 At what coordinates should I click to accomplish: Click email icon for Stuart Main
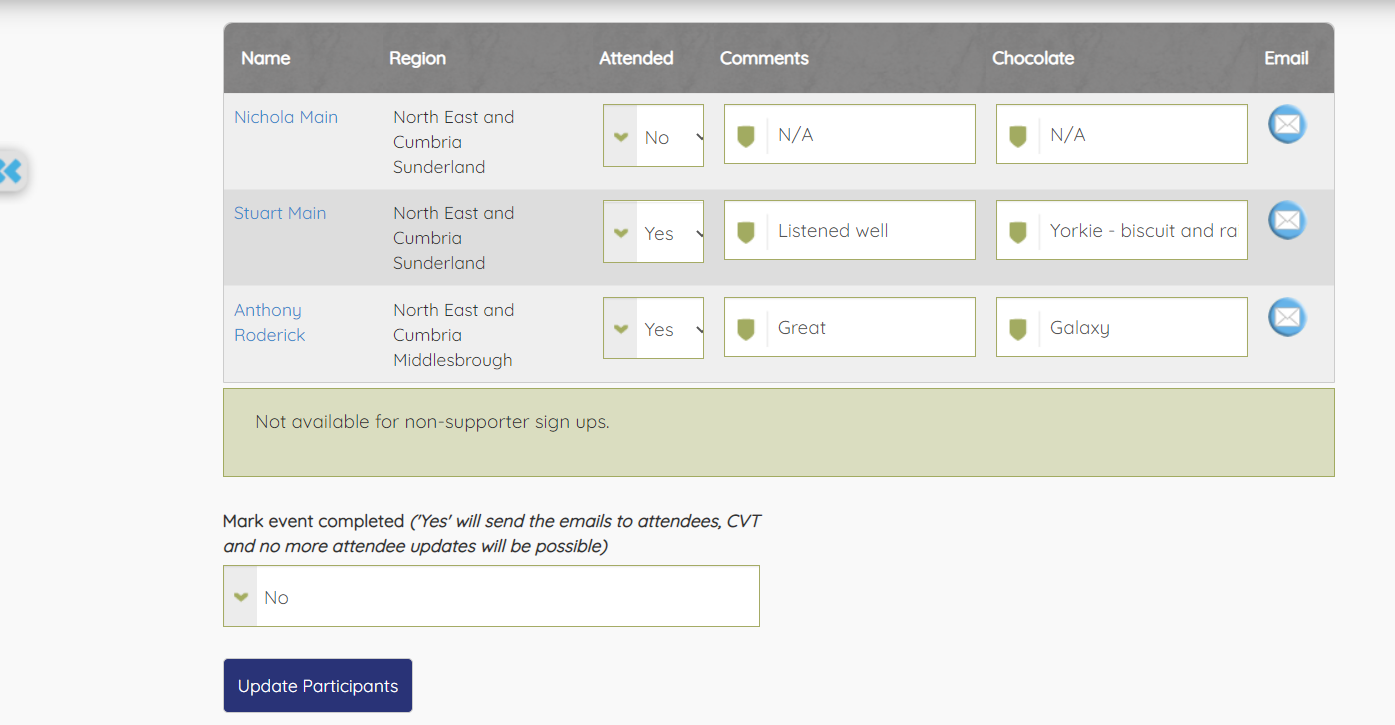tap(1287, 220)
